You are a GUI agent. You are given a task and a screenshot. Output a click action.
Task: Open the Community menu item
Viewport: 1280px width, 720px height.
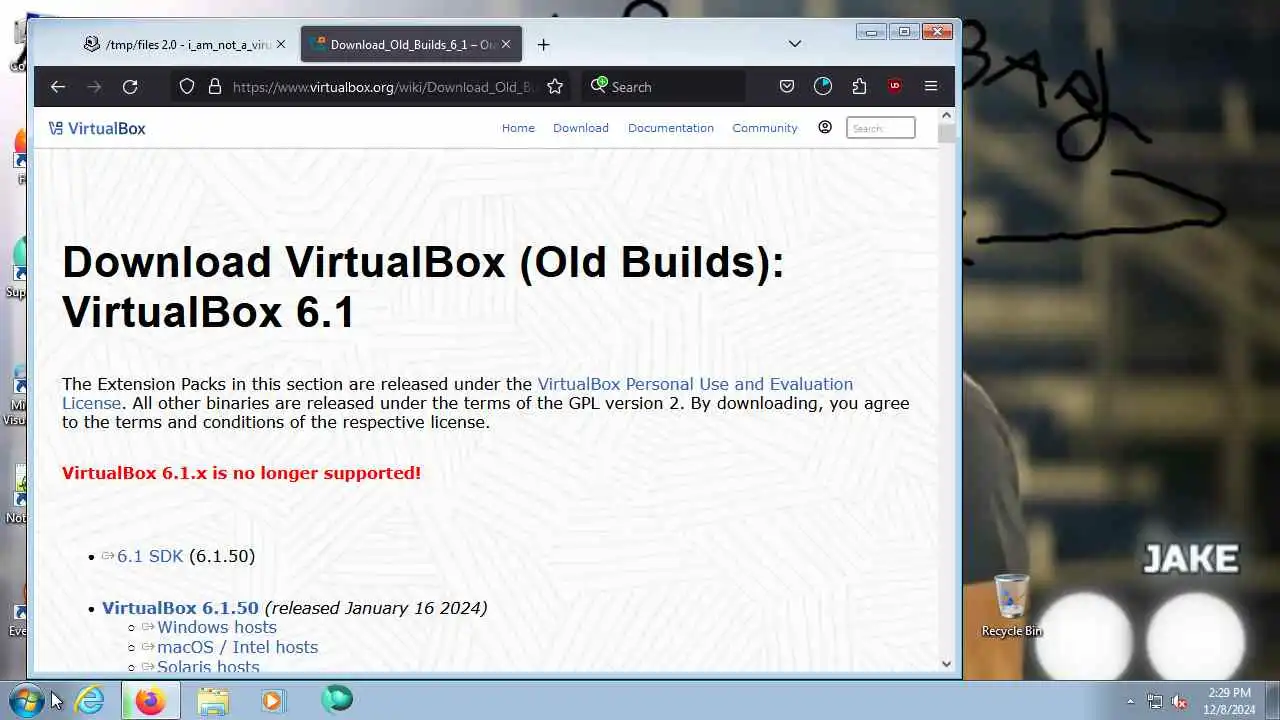765,128
